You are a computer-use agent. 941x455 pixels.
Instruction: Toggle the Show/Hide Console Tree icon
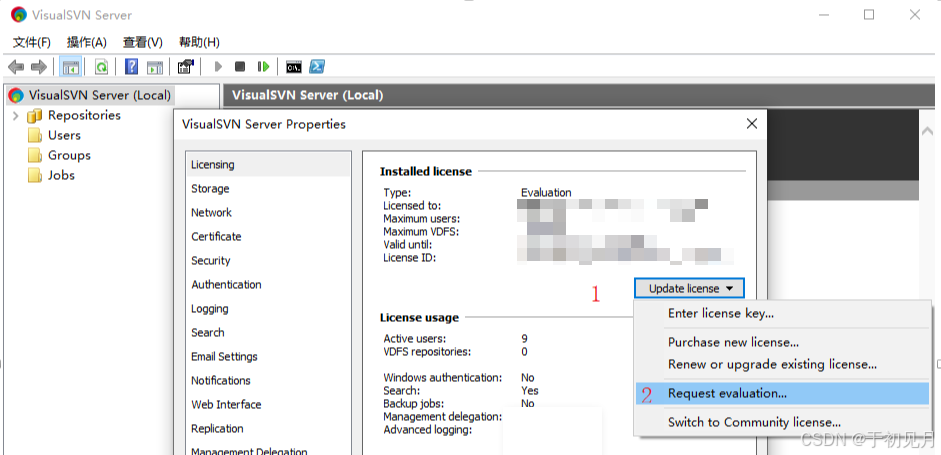point(71,67)
